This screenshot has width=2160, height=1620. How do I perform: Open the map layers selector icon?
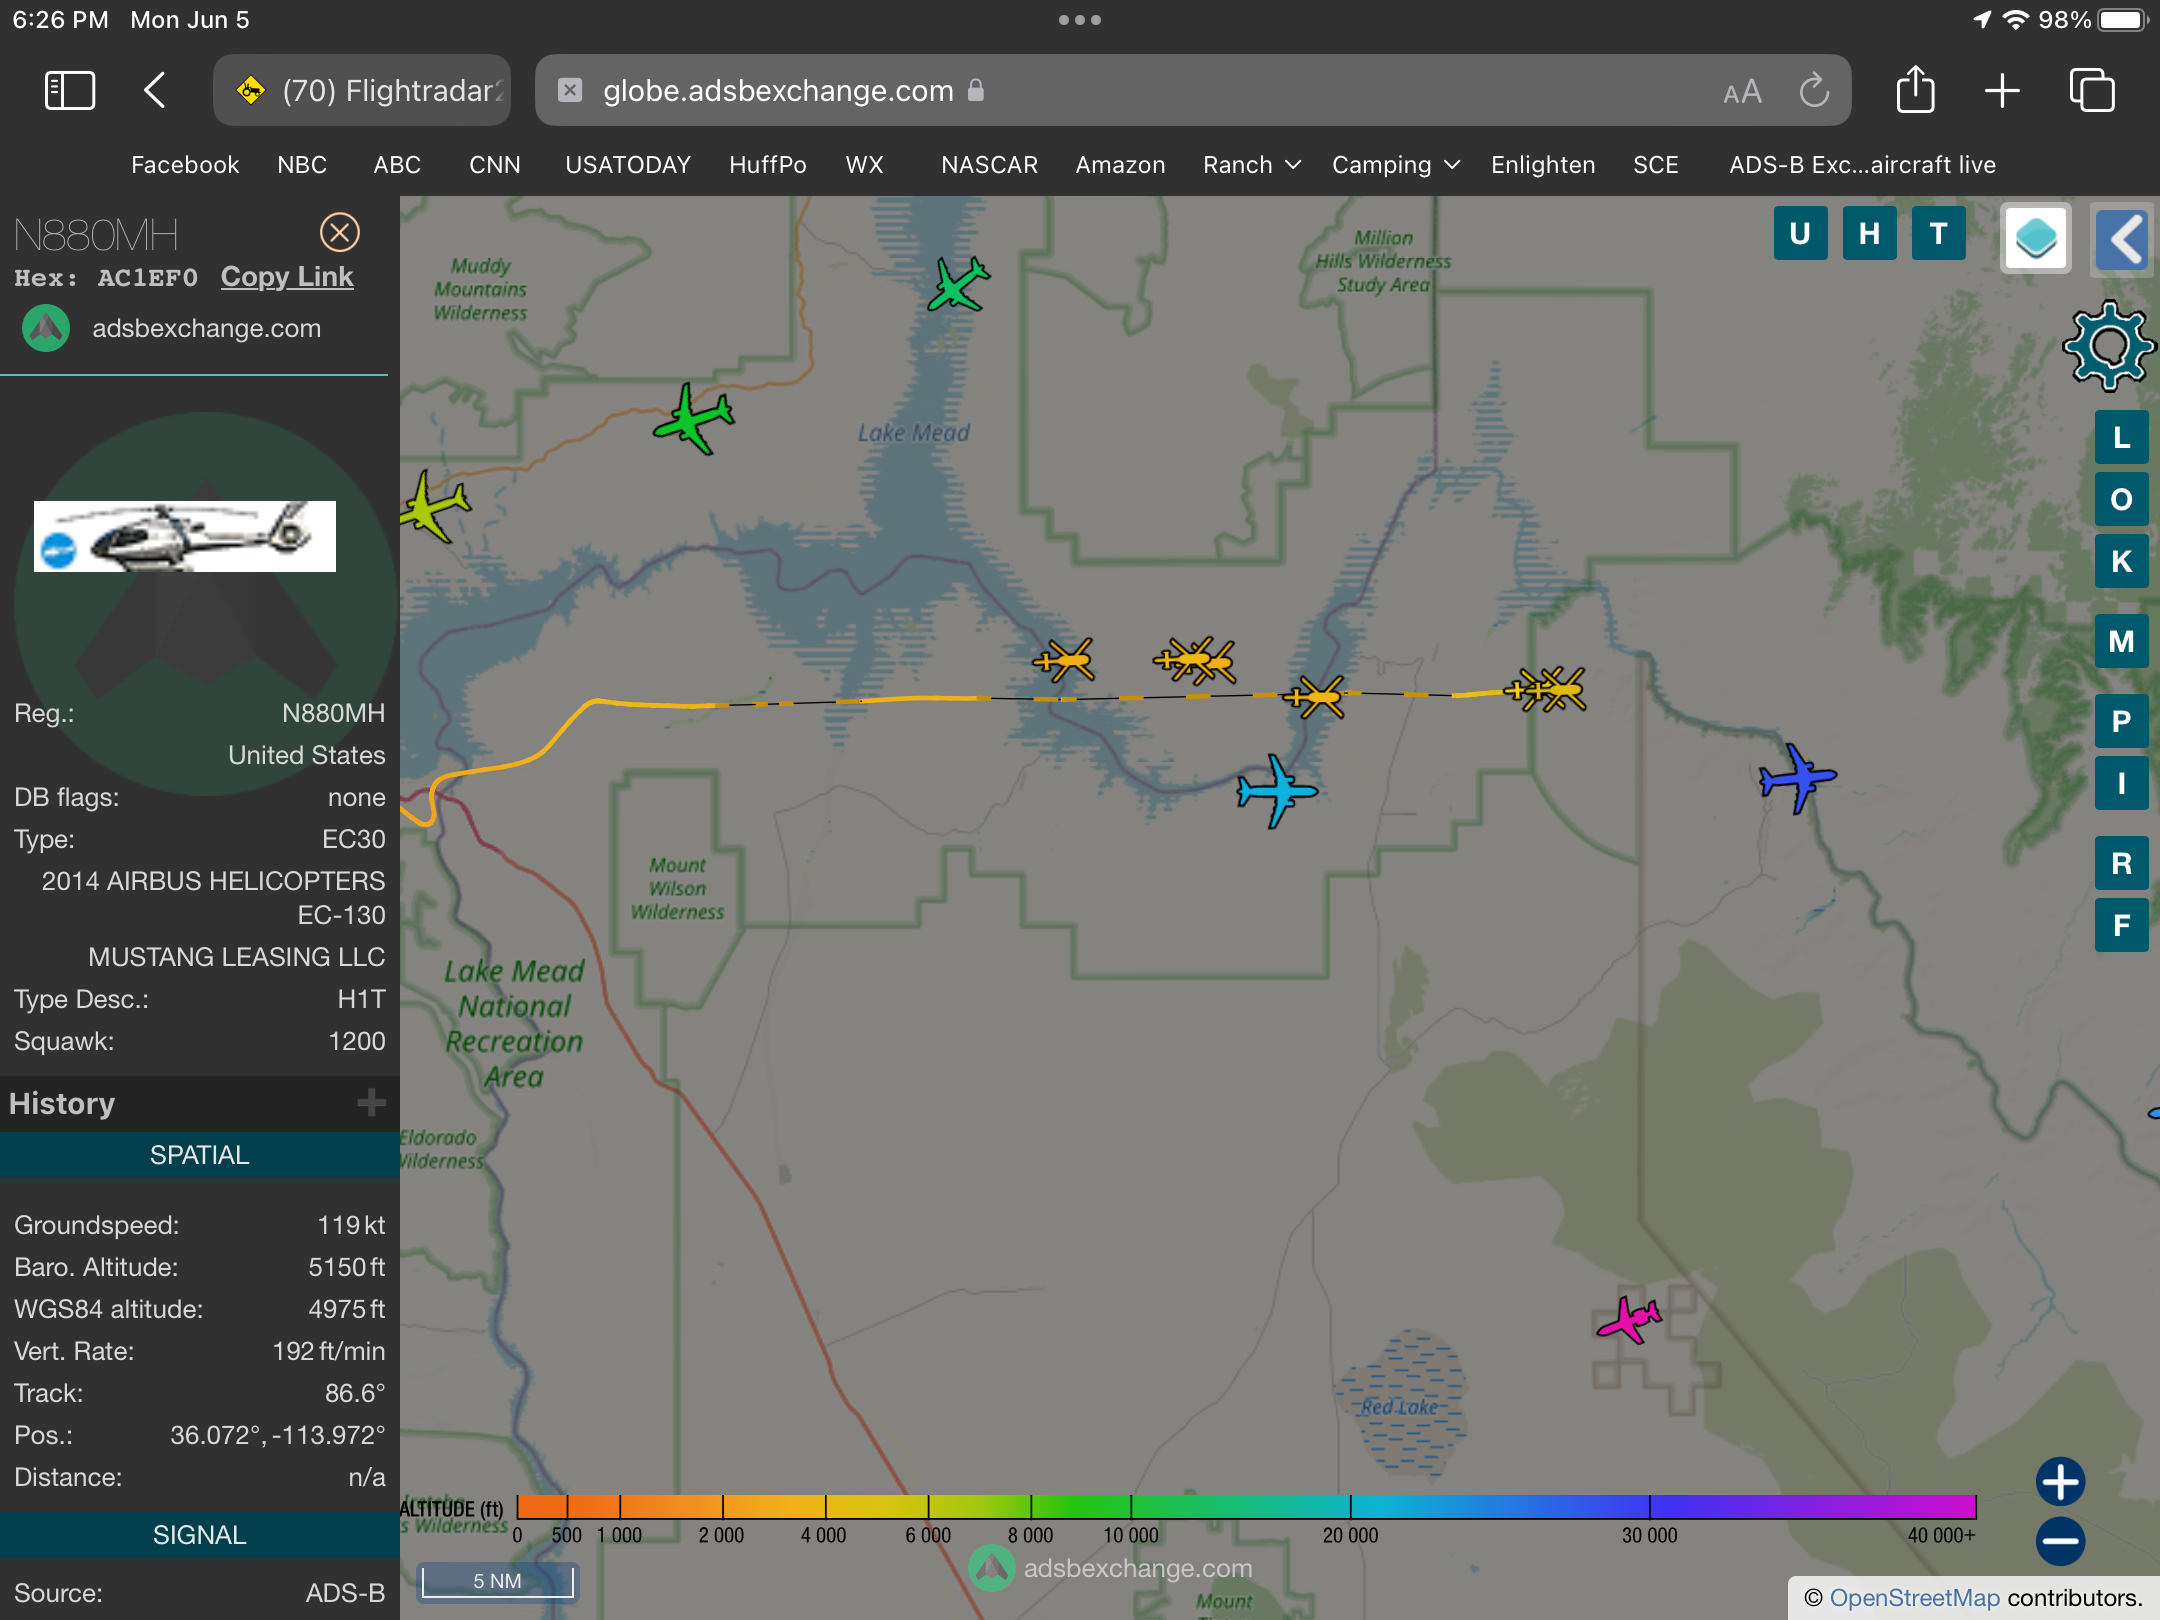[2036, 238]
